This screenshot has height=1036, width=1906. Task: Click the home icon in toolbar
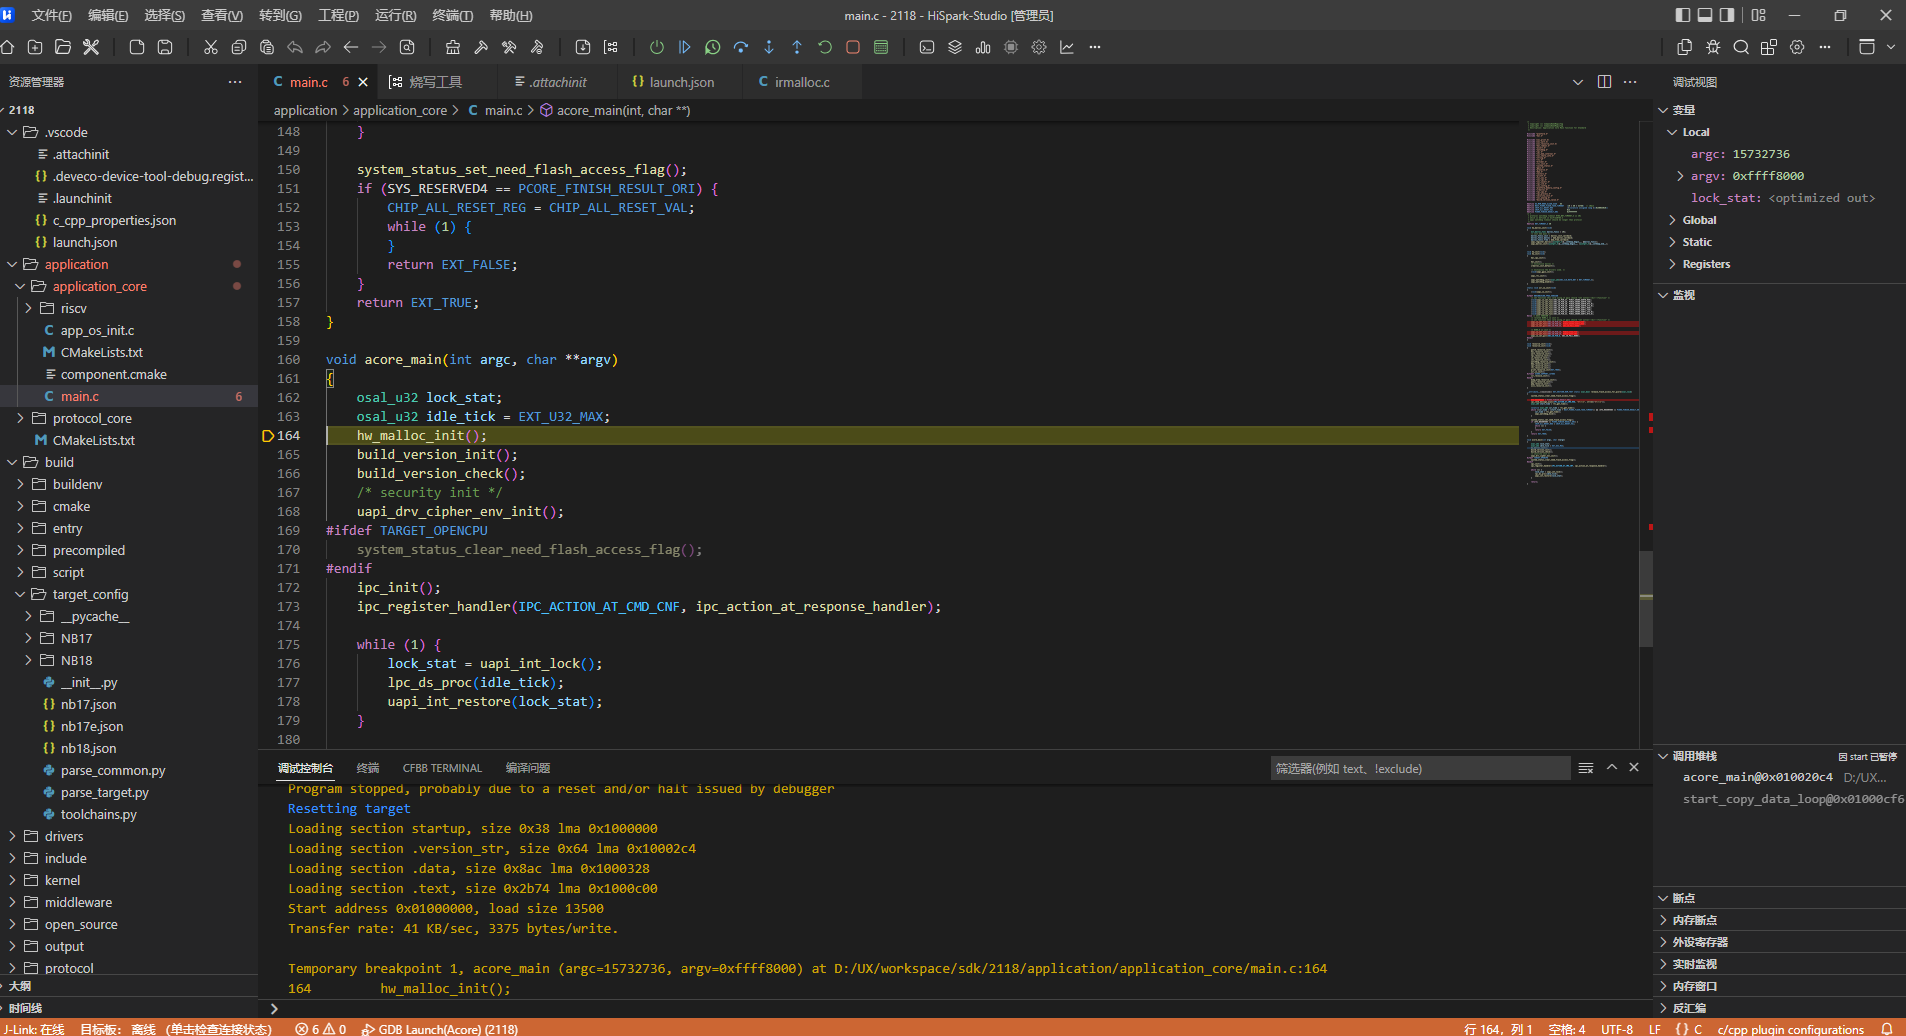pyautogui.click(x=7, y=47)
